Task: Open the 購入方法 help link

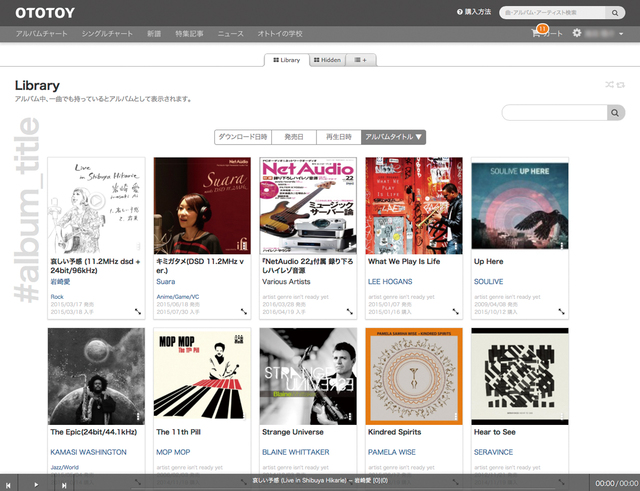Action: [474, 13]
